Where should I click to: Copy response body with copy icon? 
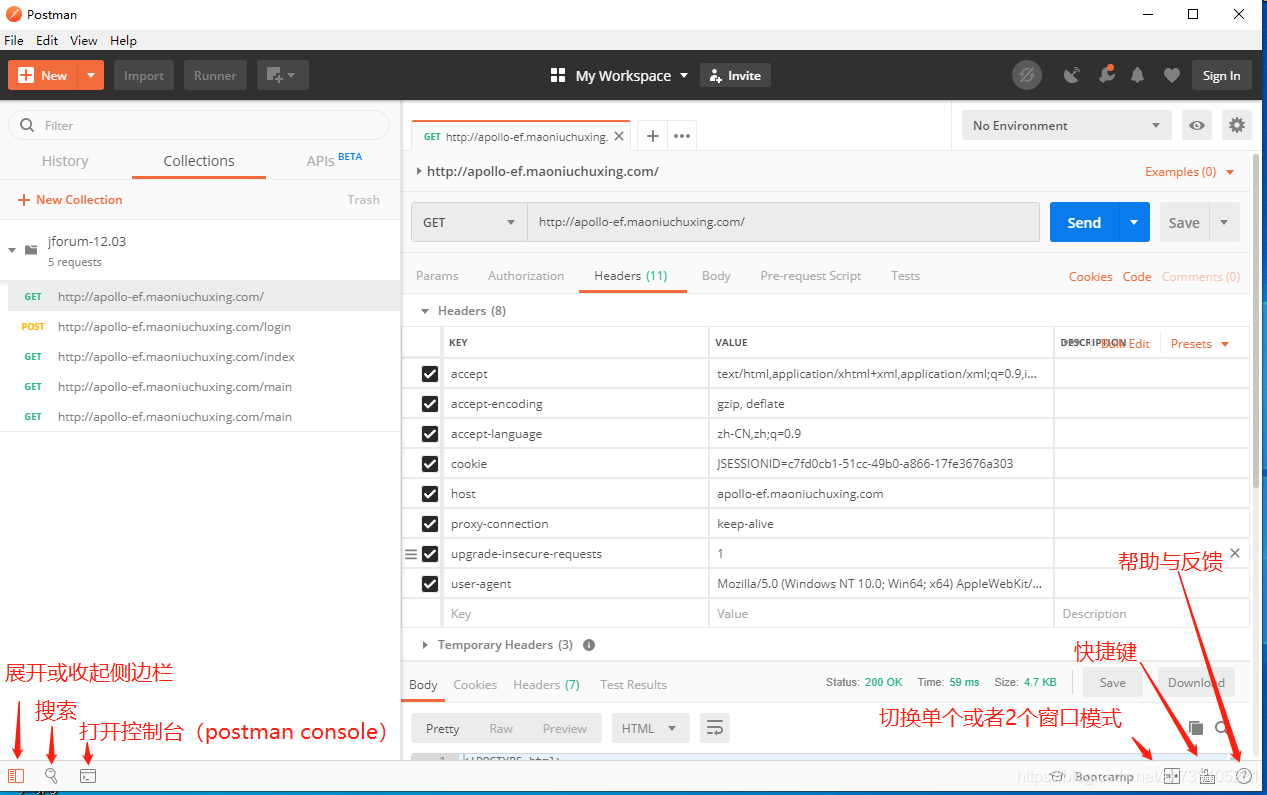coord(1195,728)
